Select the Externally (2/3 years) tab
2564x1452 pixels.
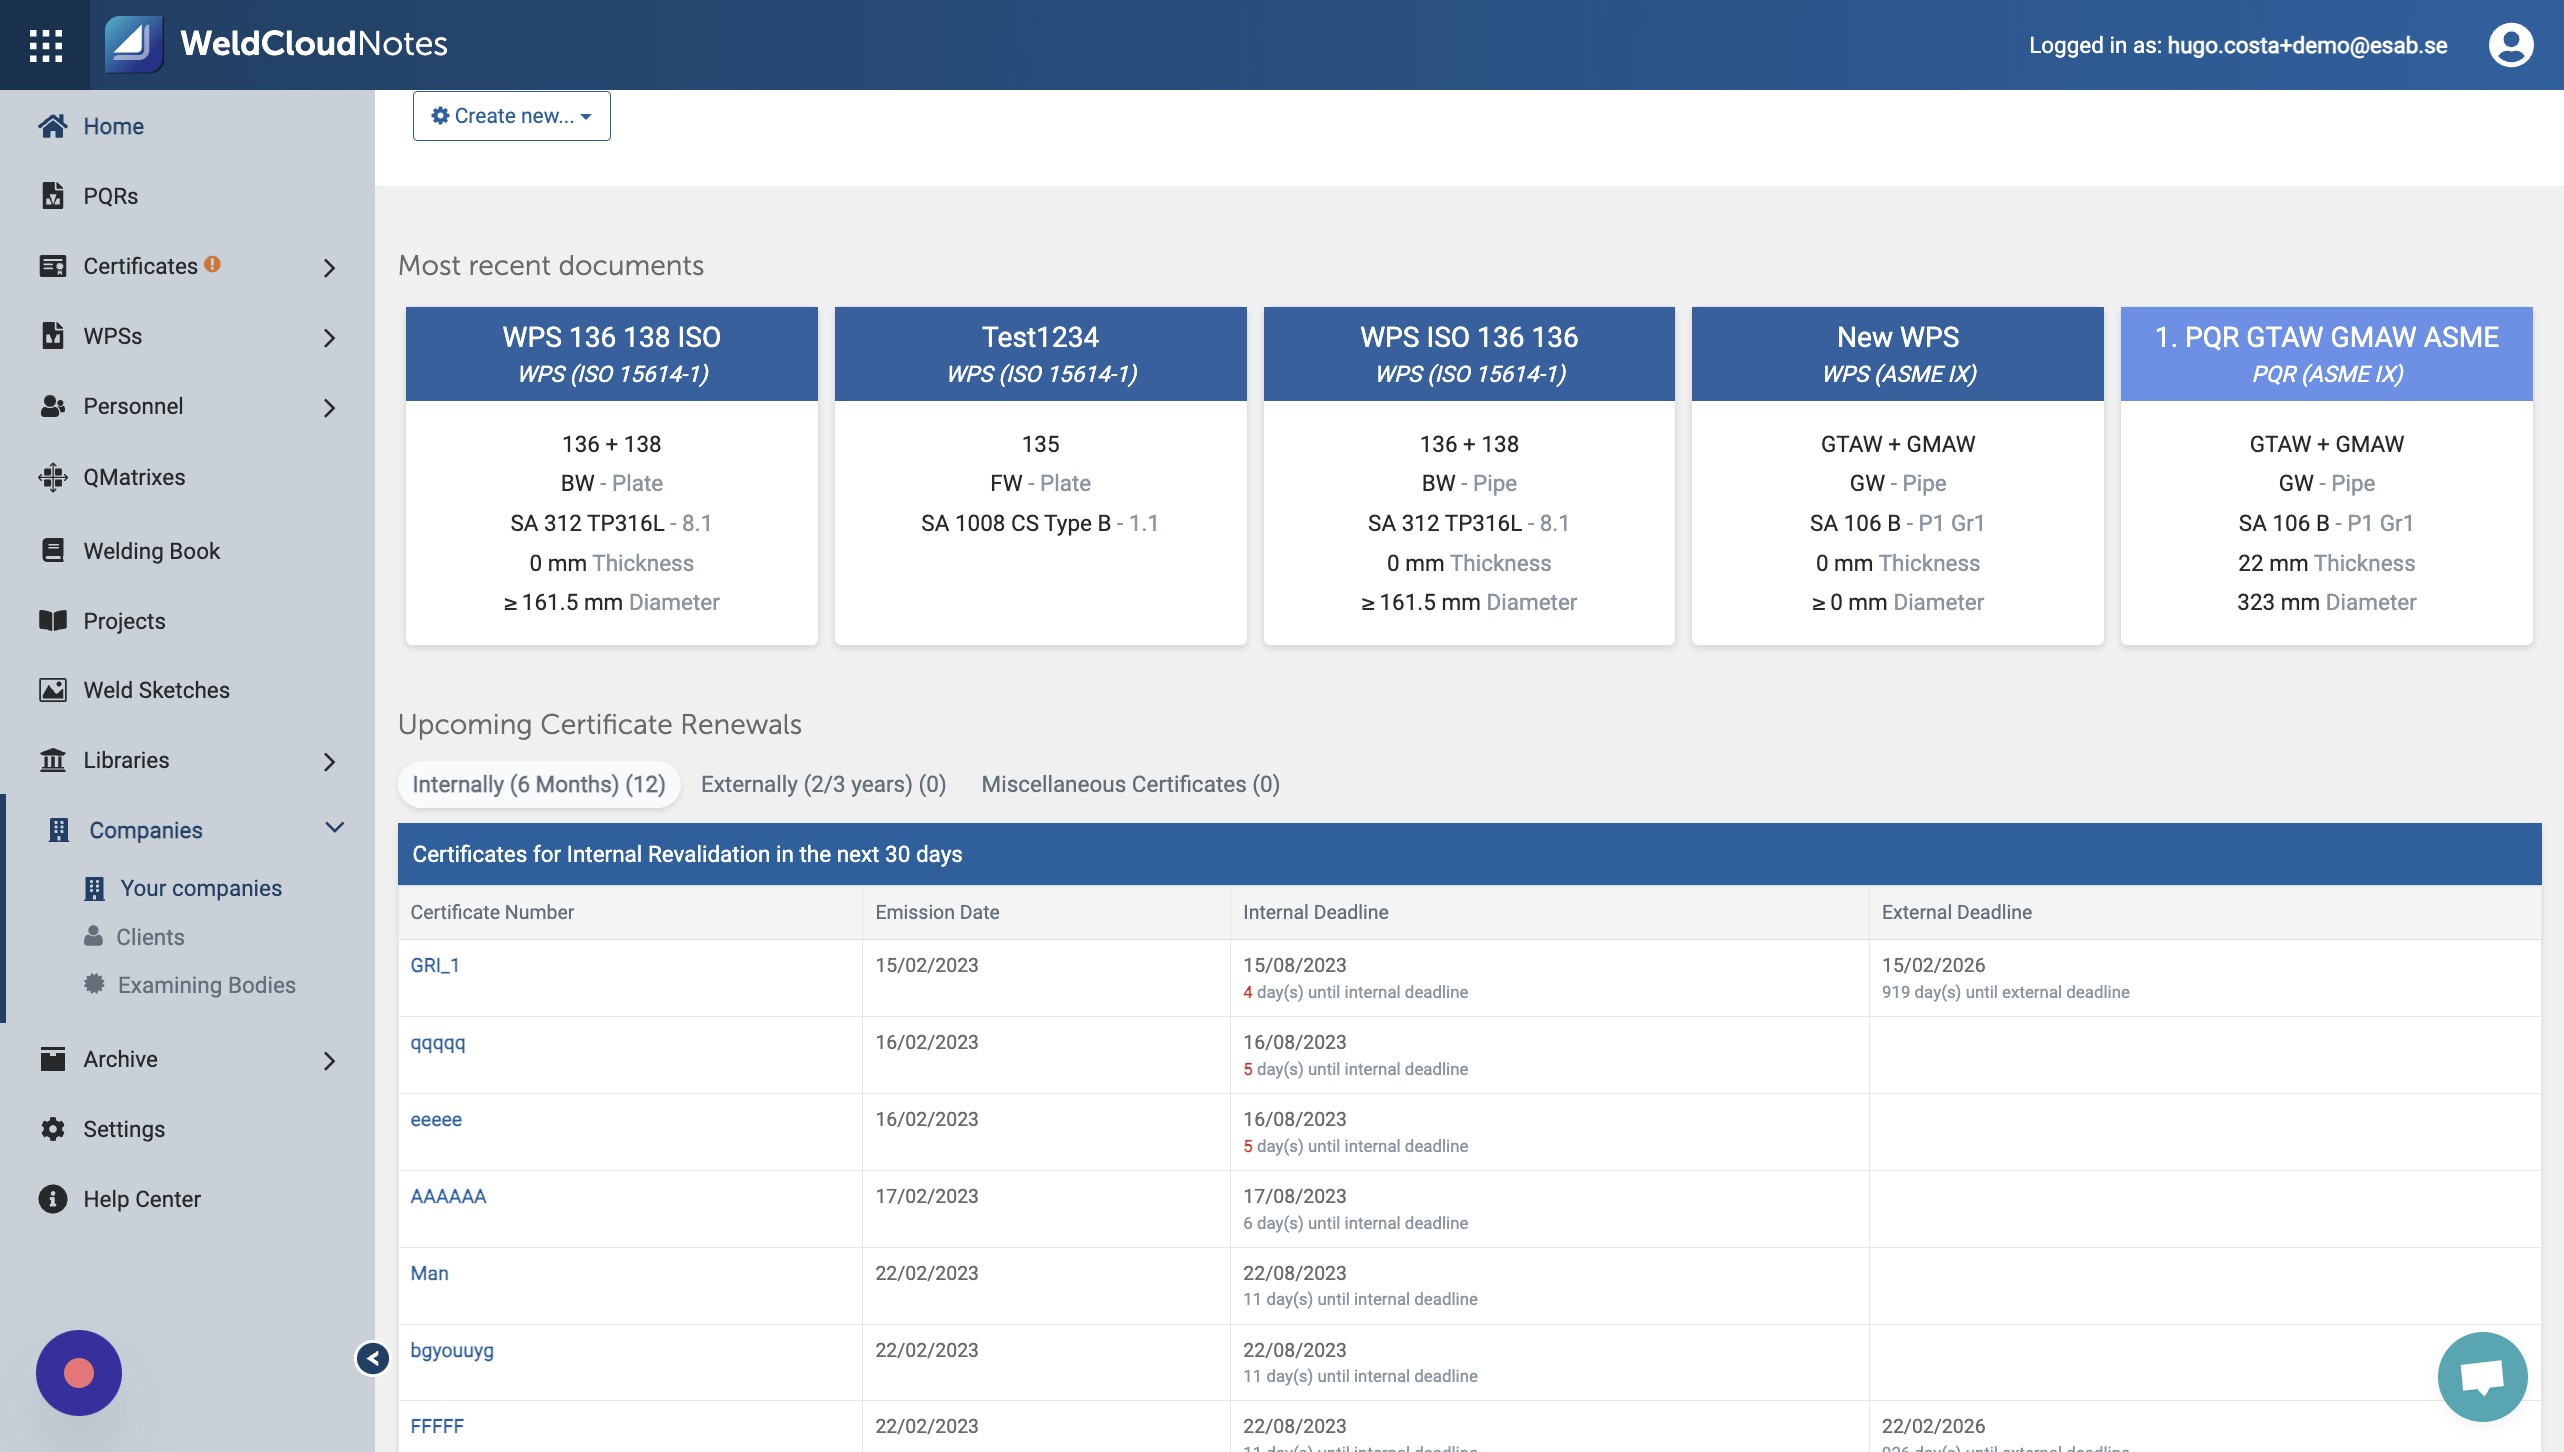tap(823, 784)
